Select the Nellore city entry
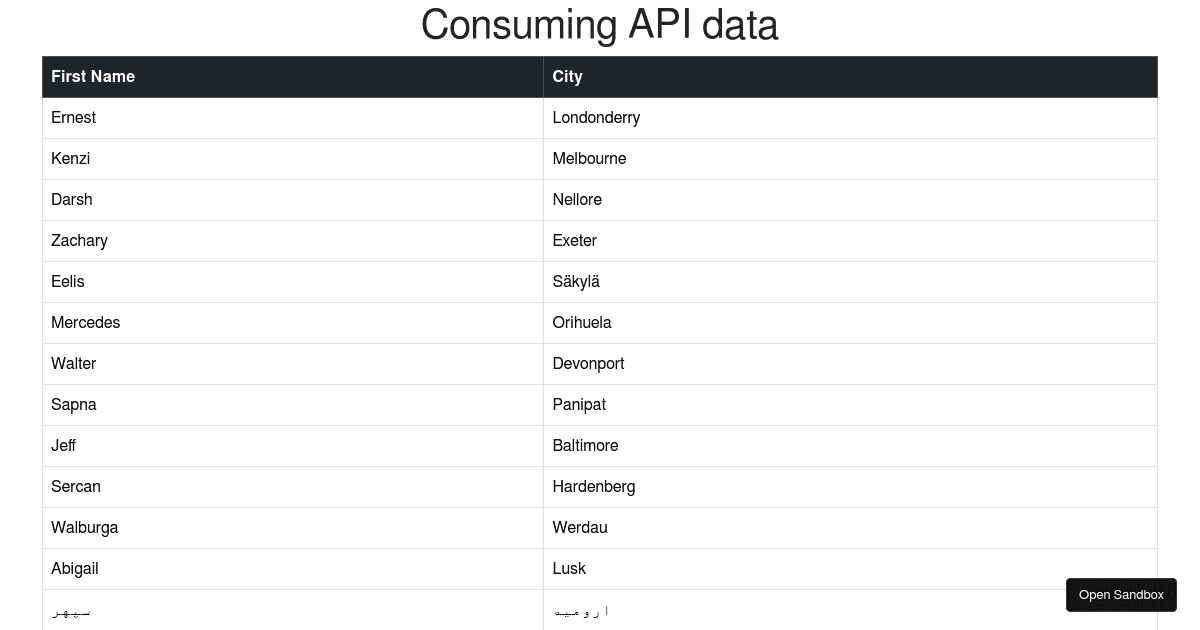This screenshot has height=630, width=1200. 577,199
